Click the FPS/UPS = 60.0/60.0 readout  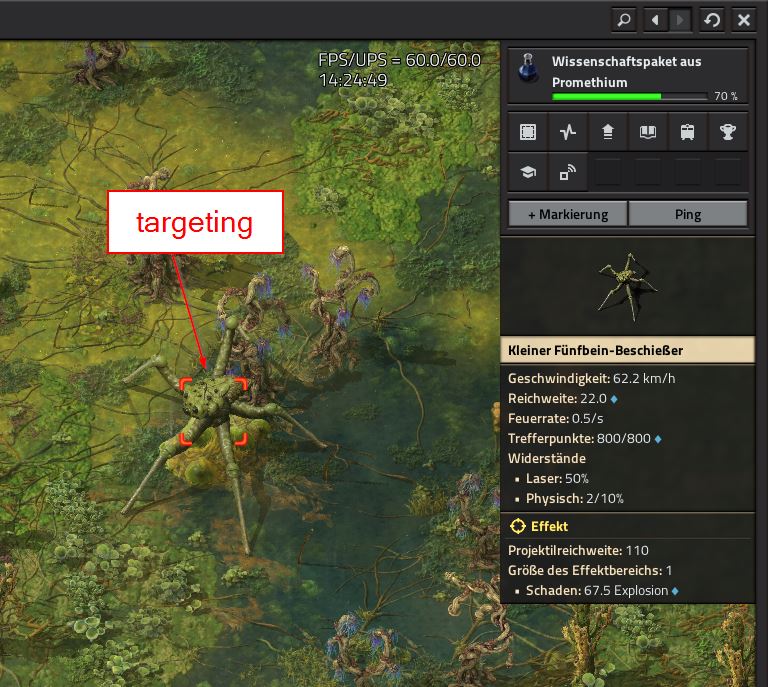399,60
